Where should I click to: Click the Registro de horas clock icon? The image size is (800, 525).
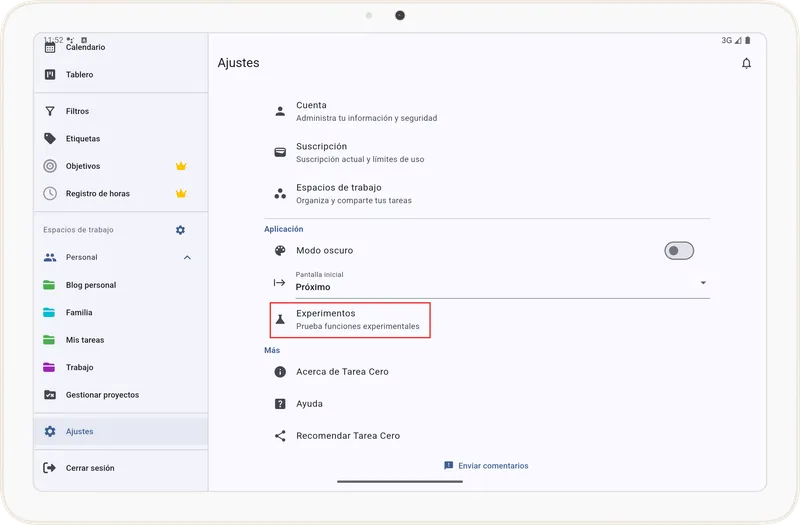tap(50, 193)
